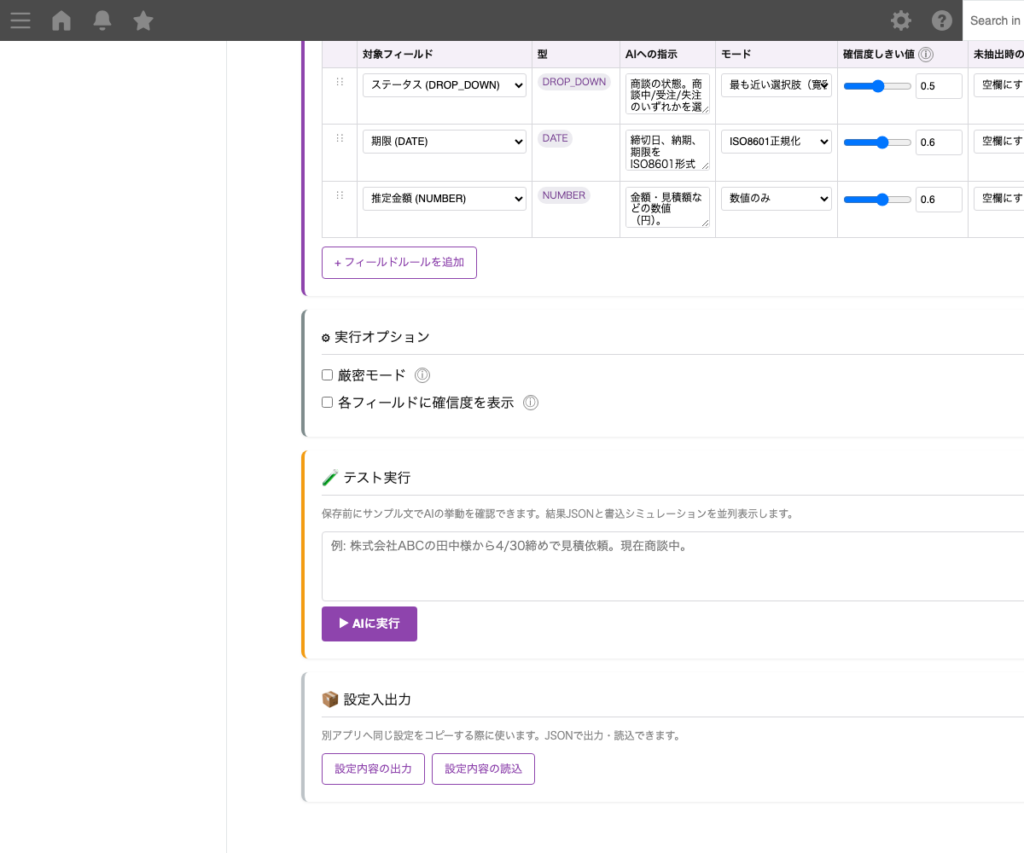Enable the 厳密モード checkbox
Screen dimensions: 1024x853
pos(325,375)
